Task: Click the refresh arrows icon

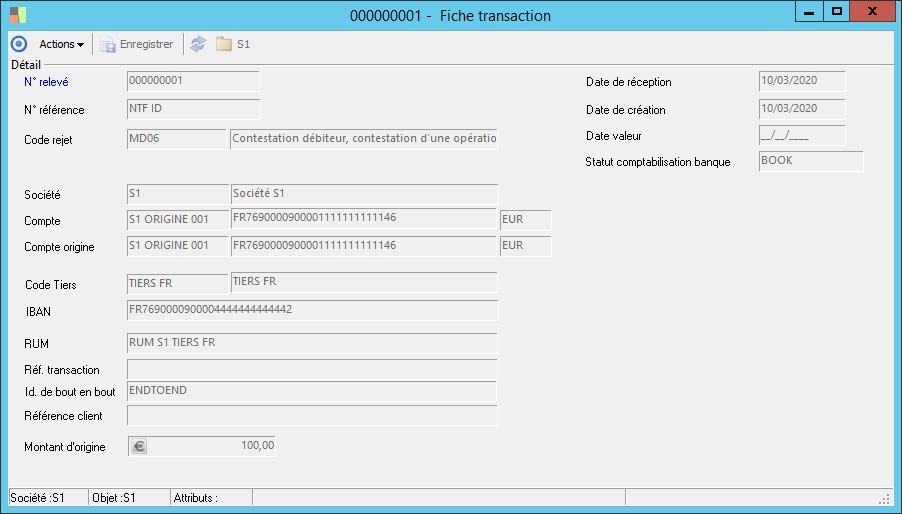Action: point(198,44)
